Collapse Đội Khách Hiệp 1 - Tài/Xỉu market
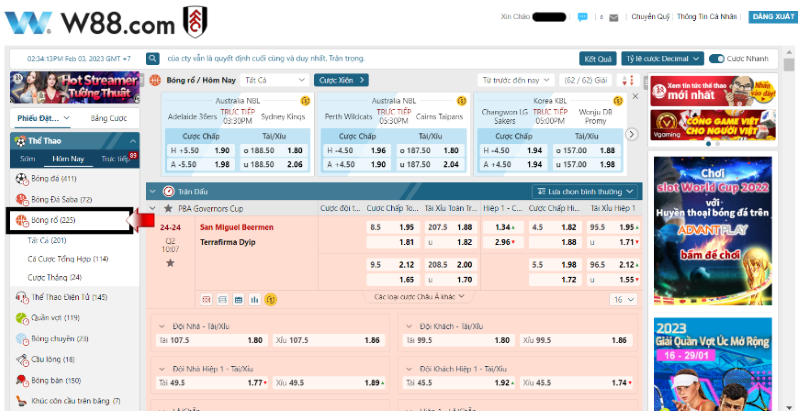 tap(409, 369)
